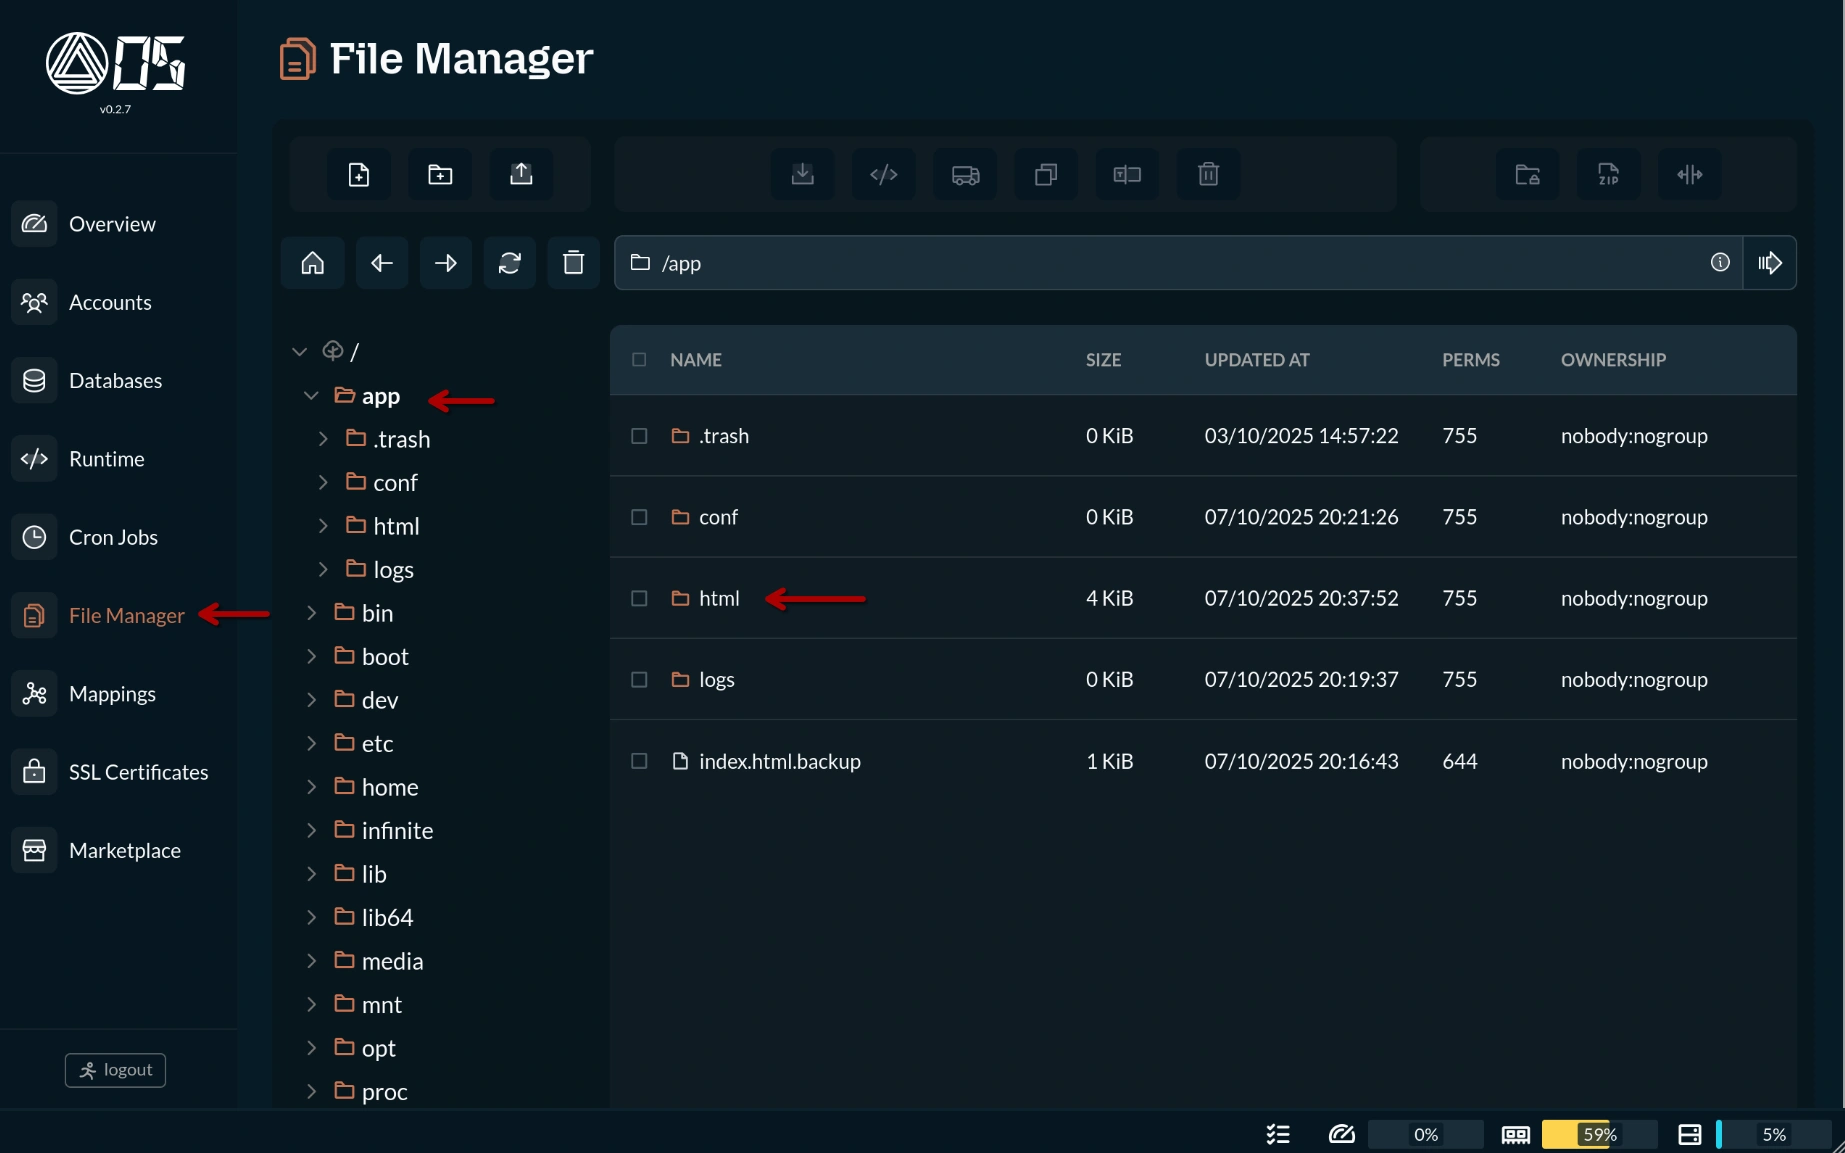Click the /app path input field
1845x1153 pixels.
[x=1170, y=263]
